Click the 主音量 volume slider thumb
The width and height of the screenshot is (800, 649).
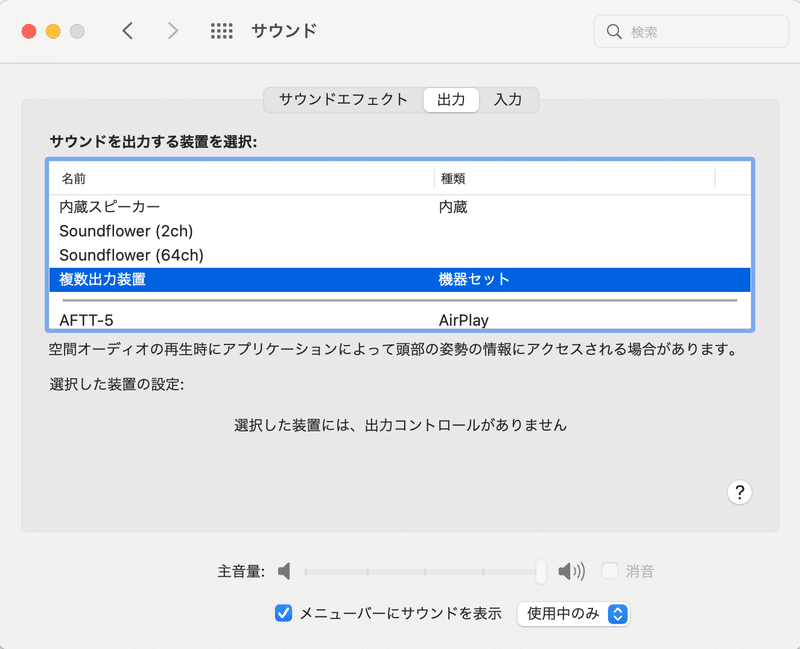pyautogui.click(x=541, y=571)
